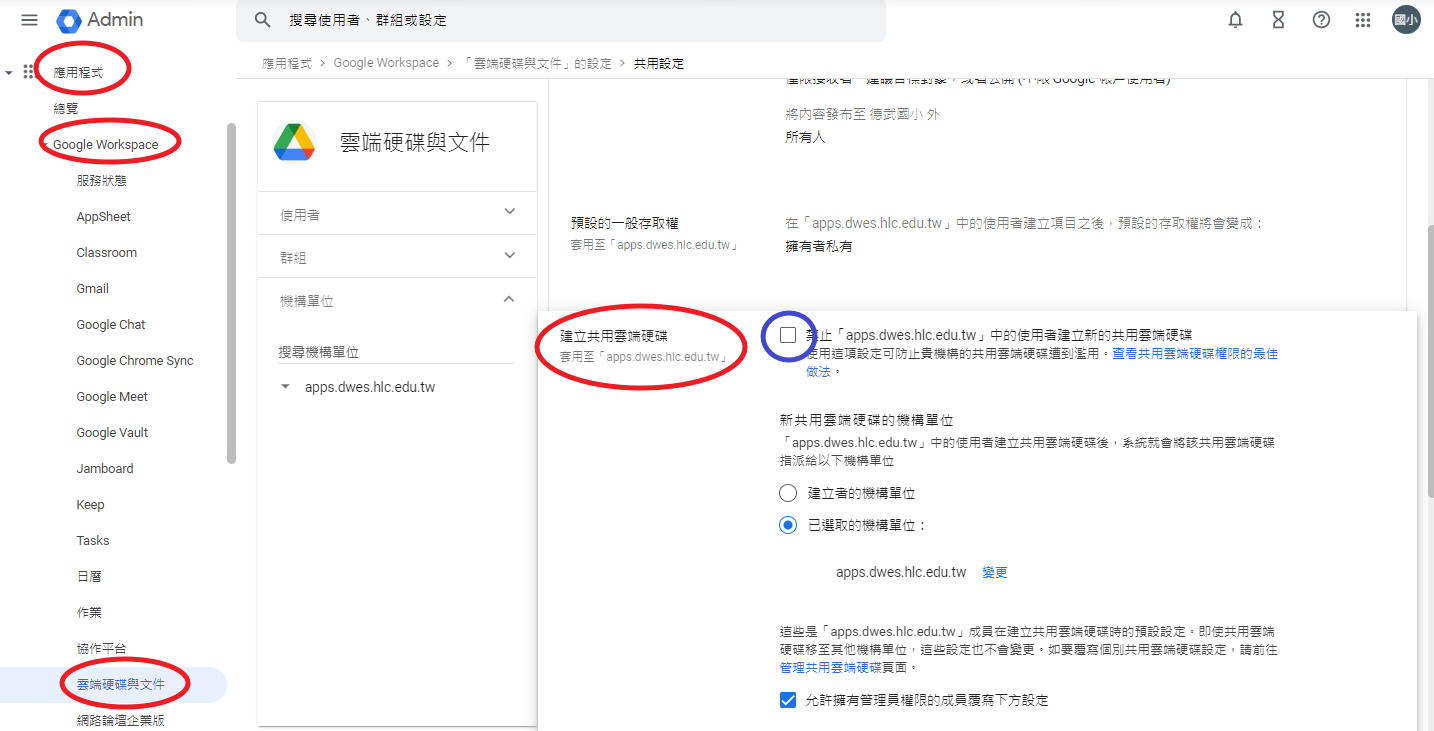Open the hourglass tasks icon
Screen dimensions: 1434x731
[x=1278, y=20]
